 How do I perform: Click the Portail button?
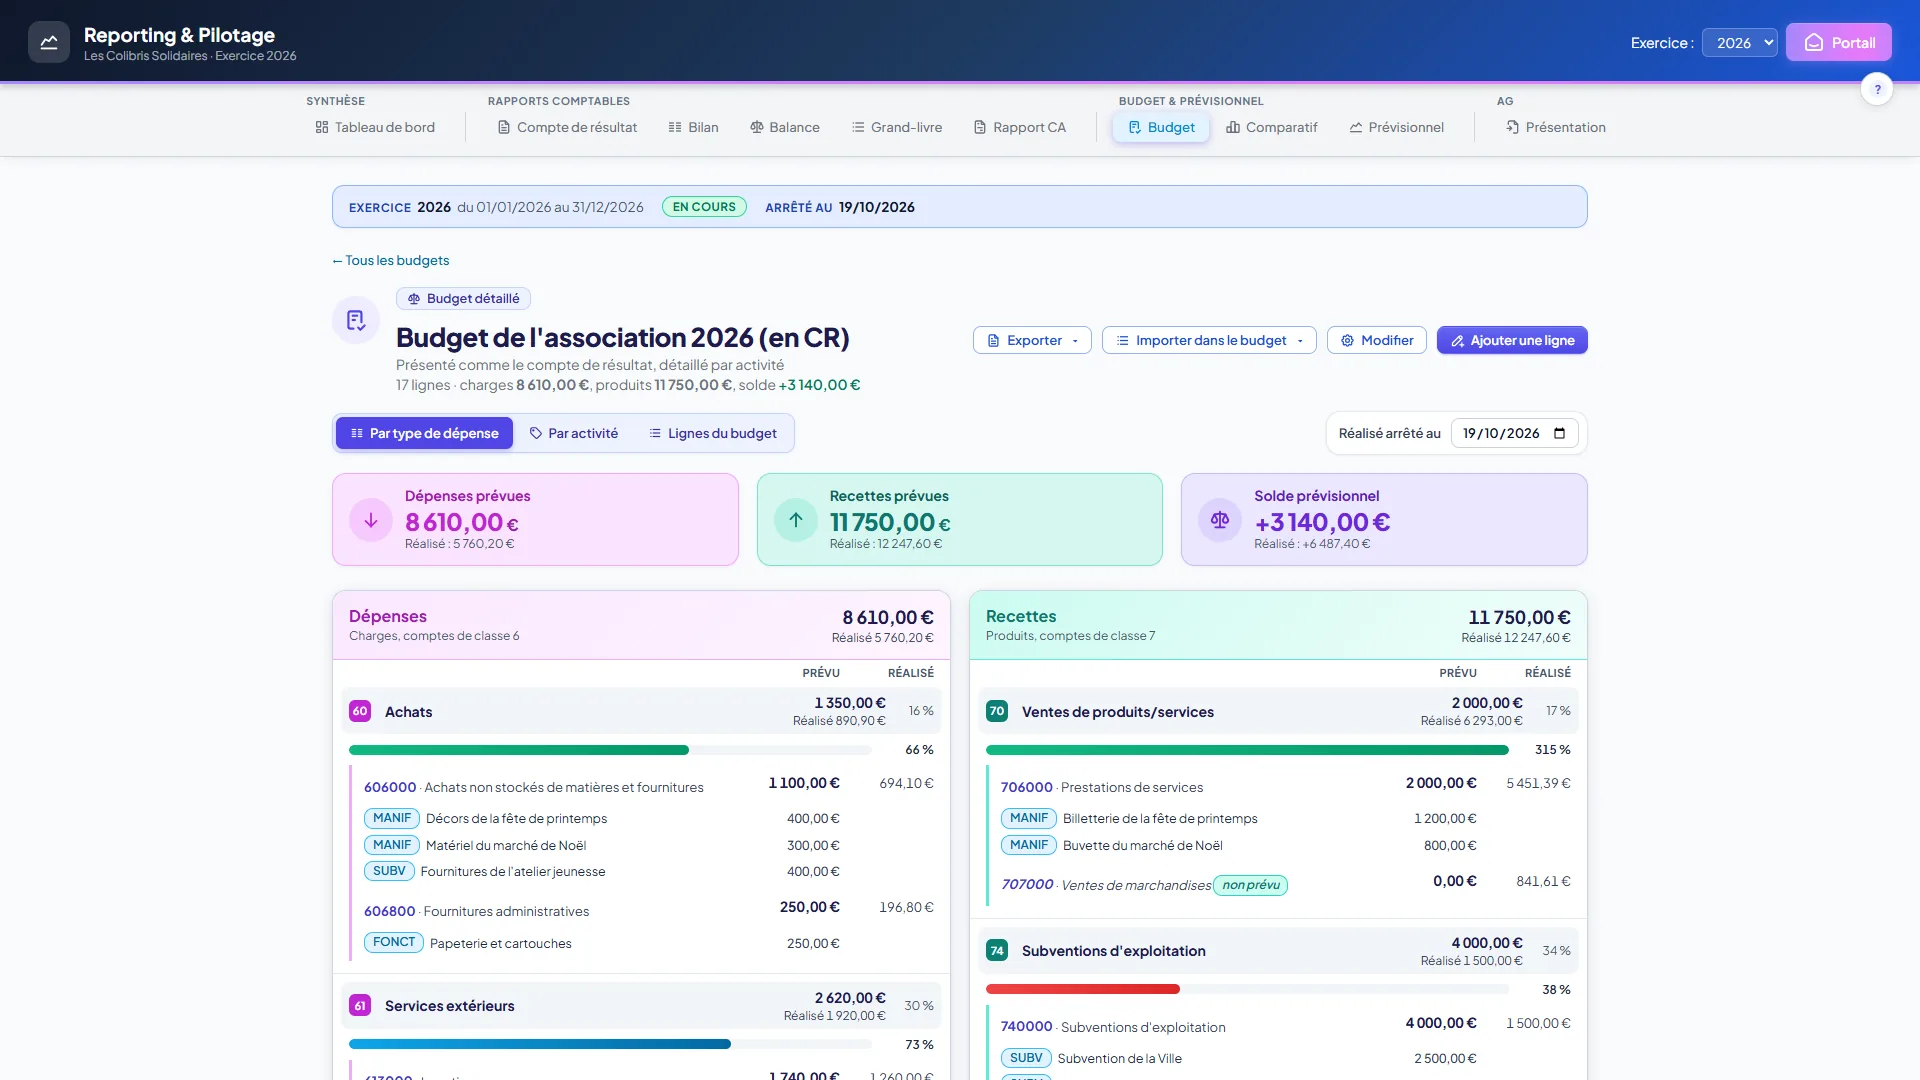[x=1839, y=42]
